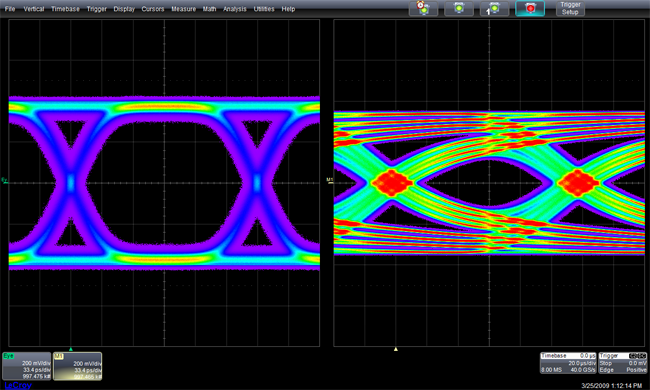Click the Auto trigger mode icon with alarm clock
The height and width of the screenshot is (390, 650).
(x=423, y=8)
